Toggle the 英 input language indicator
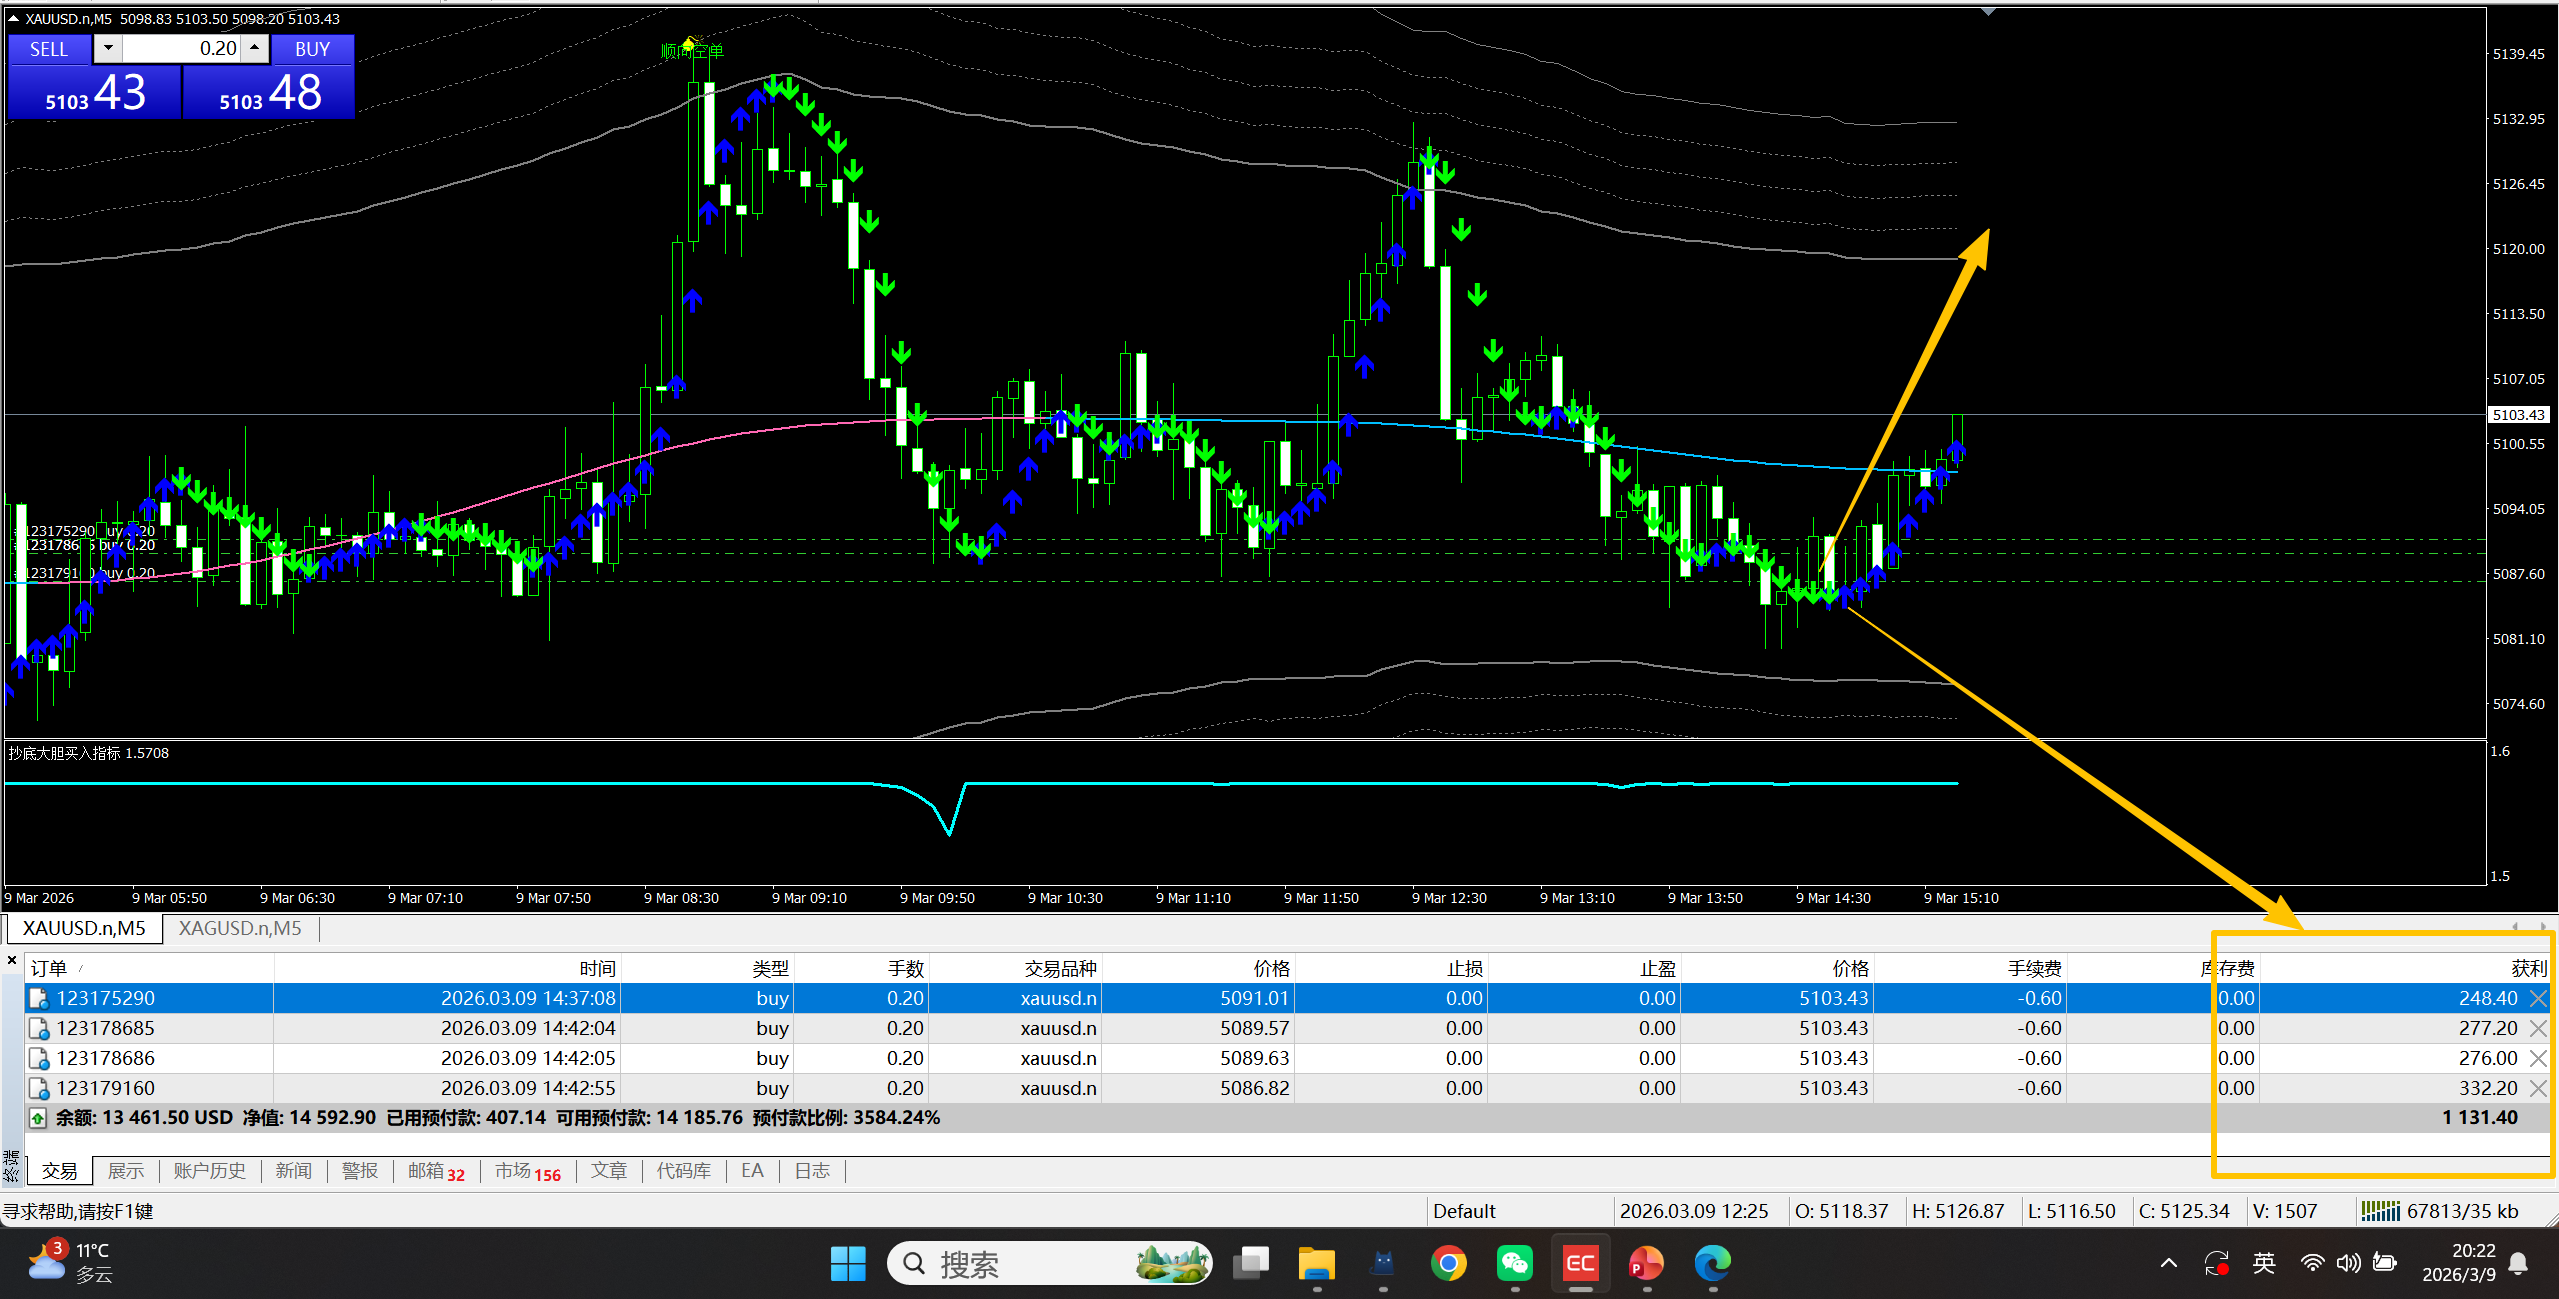Screen dimensions: 2559x1299 tap(2264, 1264)
